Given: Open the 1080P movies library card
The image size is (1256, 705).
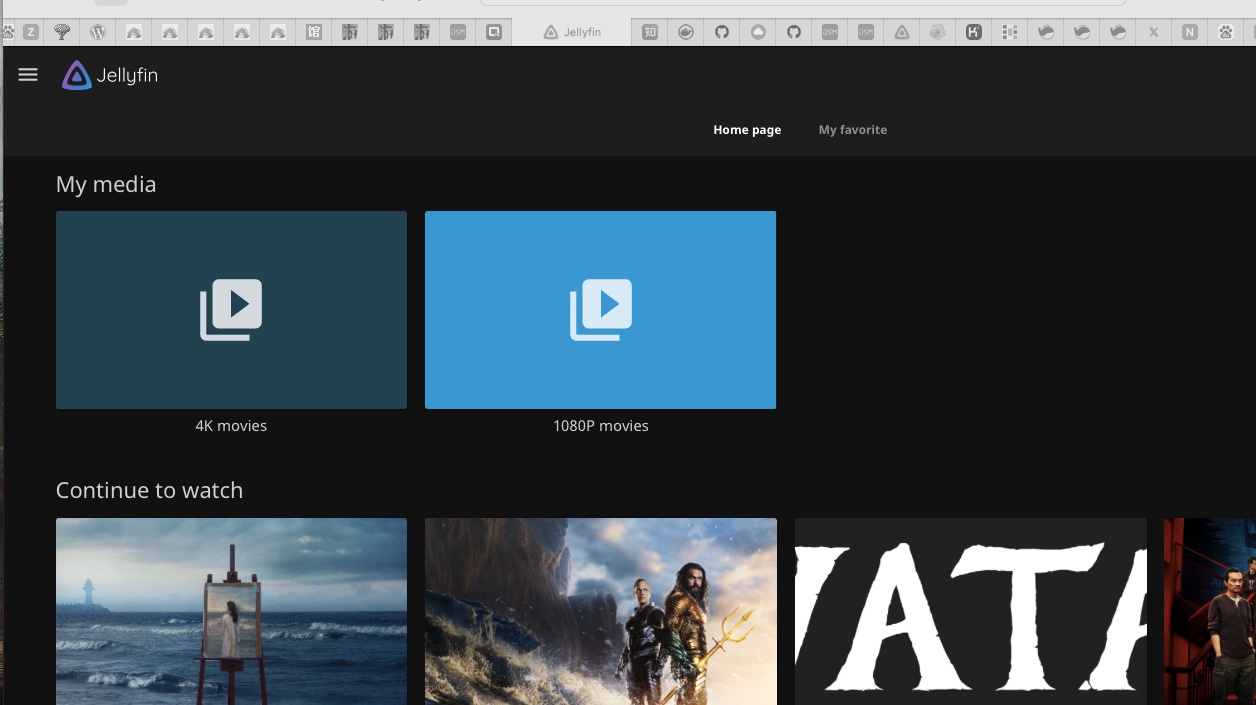Looking at the screenshot, I should point(600,310).
